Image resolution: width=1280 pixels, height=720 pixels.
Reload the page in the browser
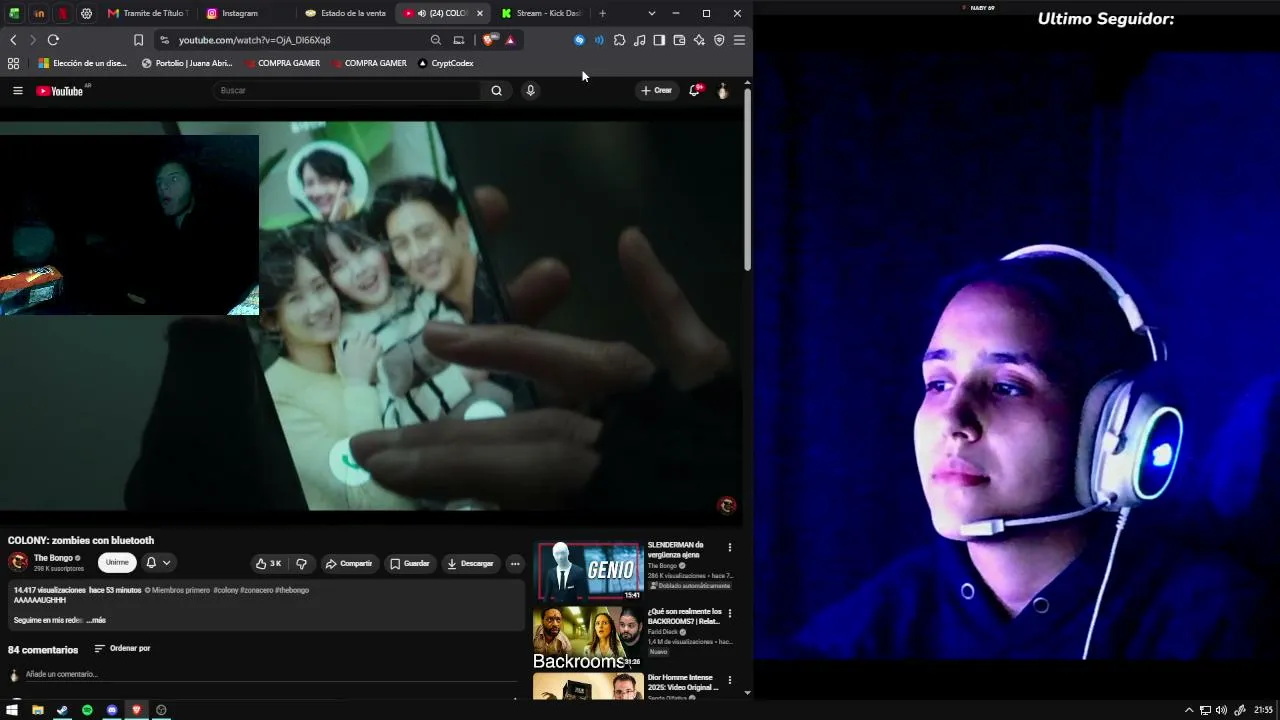(x=53, y=40)
